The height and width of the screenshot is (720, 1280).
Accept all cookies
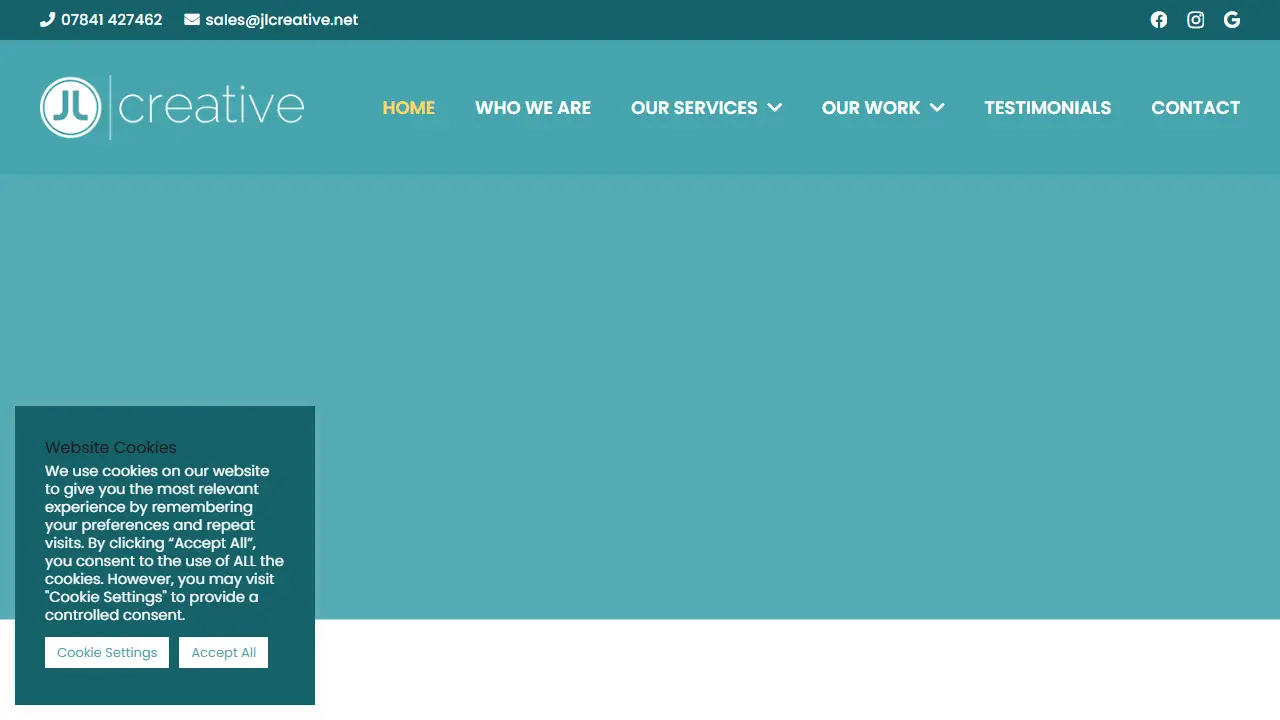click(x=224, y=653)
